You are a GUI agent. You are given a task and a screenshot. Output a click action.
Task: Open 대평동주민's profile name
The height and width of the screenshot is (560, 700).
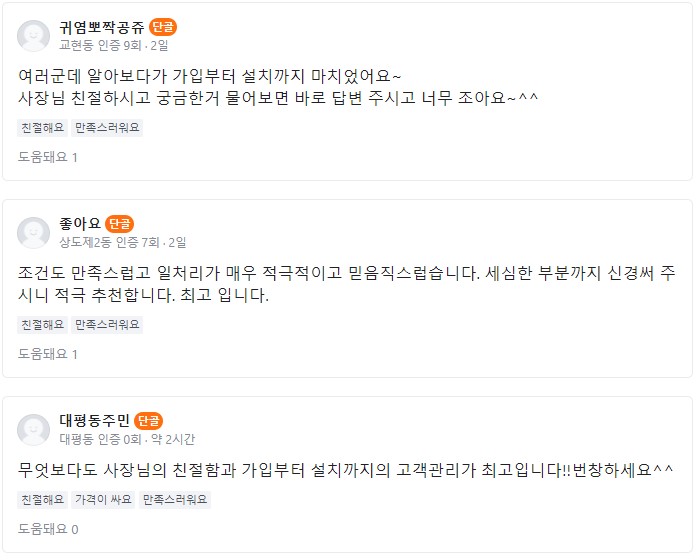(94, 421)
